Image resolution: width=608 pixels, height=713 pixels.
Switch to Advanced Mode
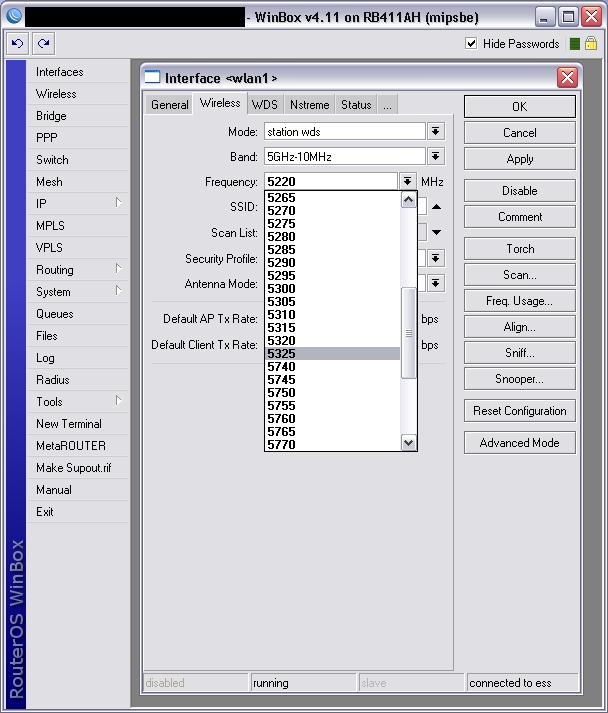[x=520, y=442]
